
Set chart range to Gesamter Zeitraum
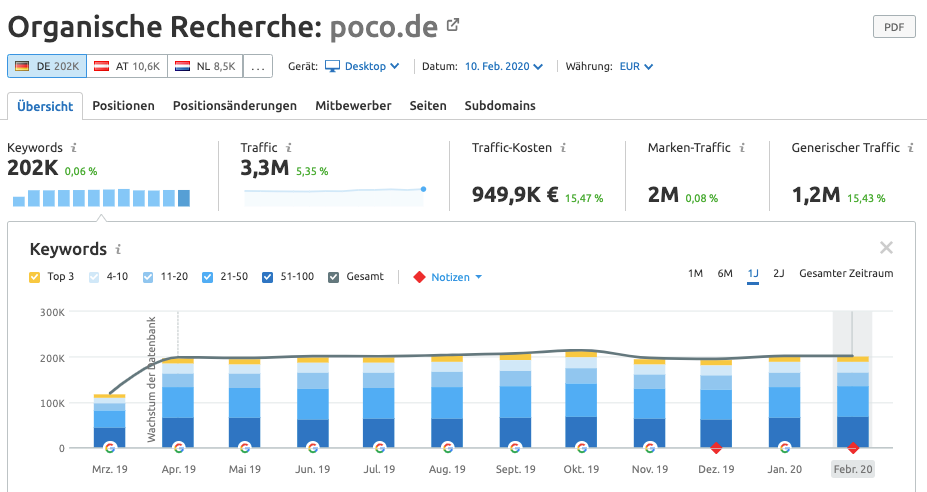tap(846, 273)
